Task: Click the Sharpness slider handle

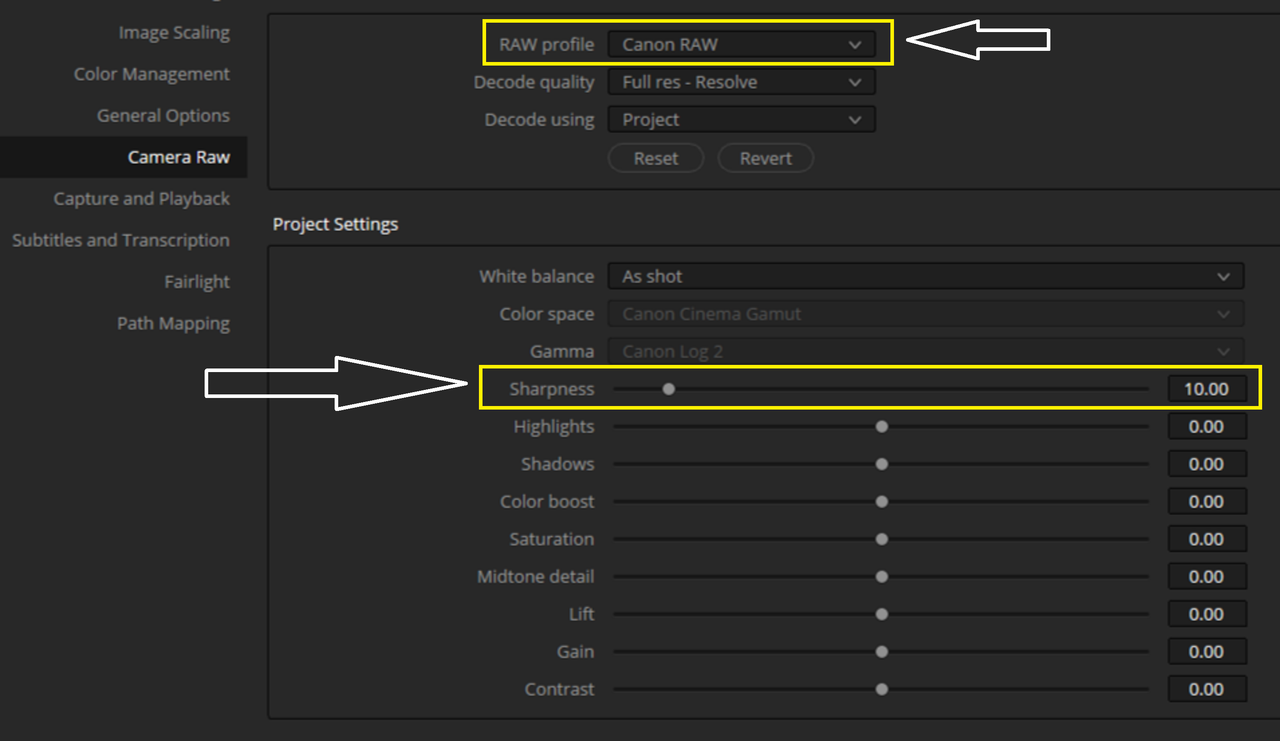Action: point(668,389)
